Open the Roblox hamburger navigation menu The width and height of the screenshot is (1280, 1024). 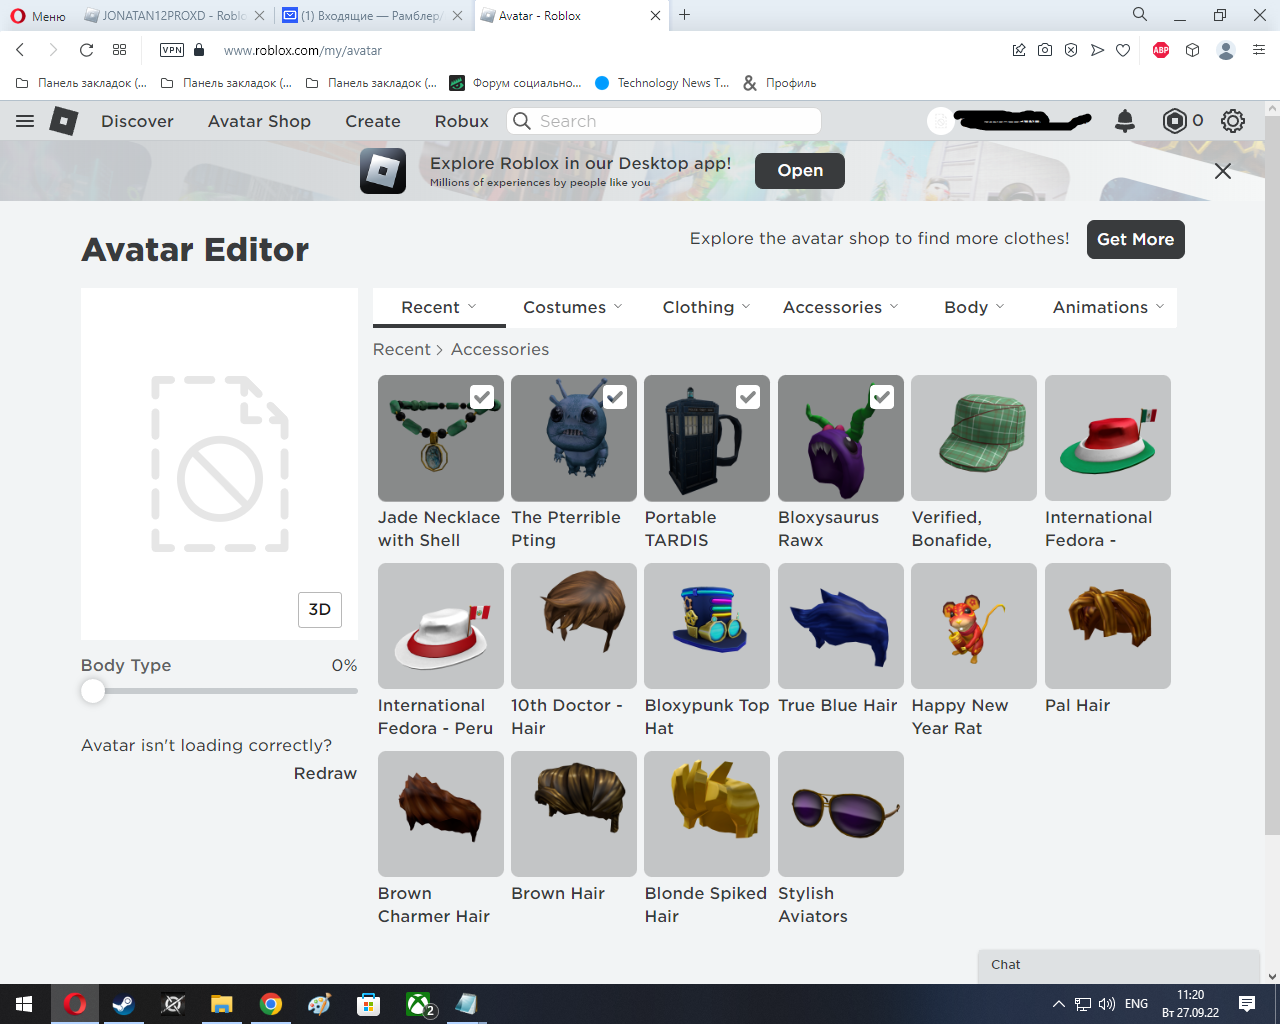[x=25, y=121]
